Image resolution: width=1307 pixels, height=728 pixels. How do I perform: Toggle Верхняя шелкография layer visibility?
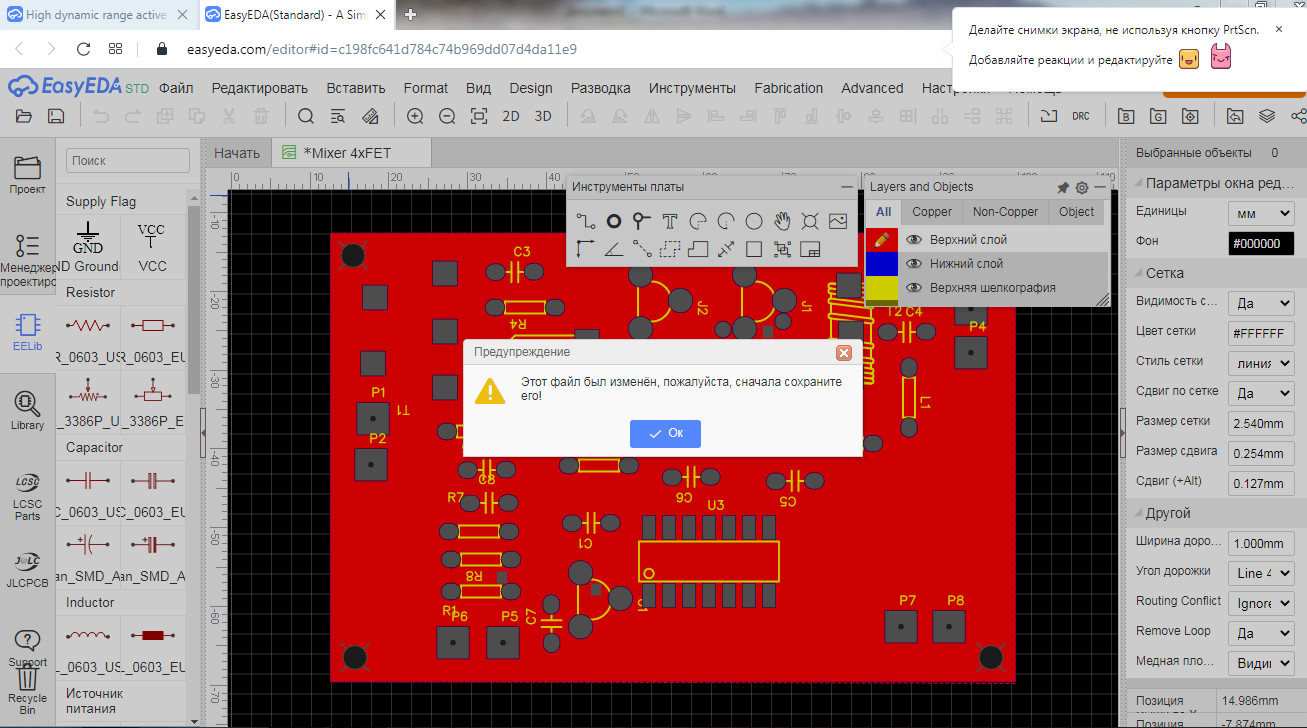(x=913, y=288)
